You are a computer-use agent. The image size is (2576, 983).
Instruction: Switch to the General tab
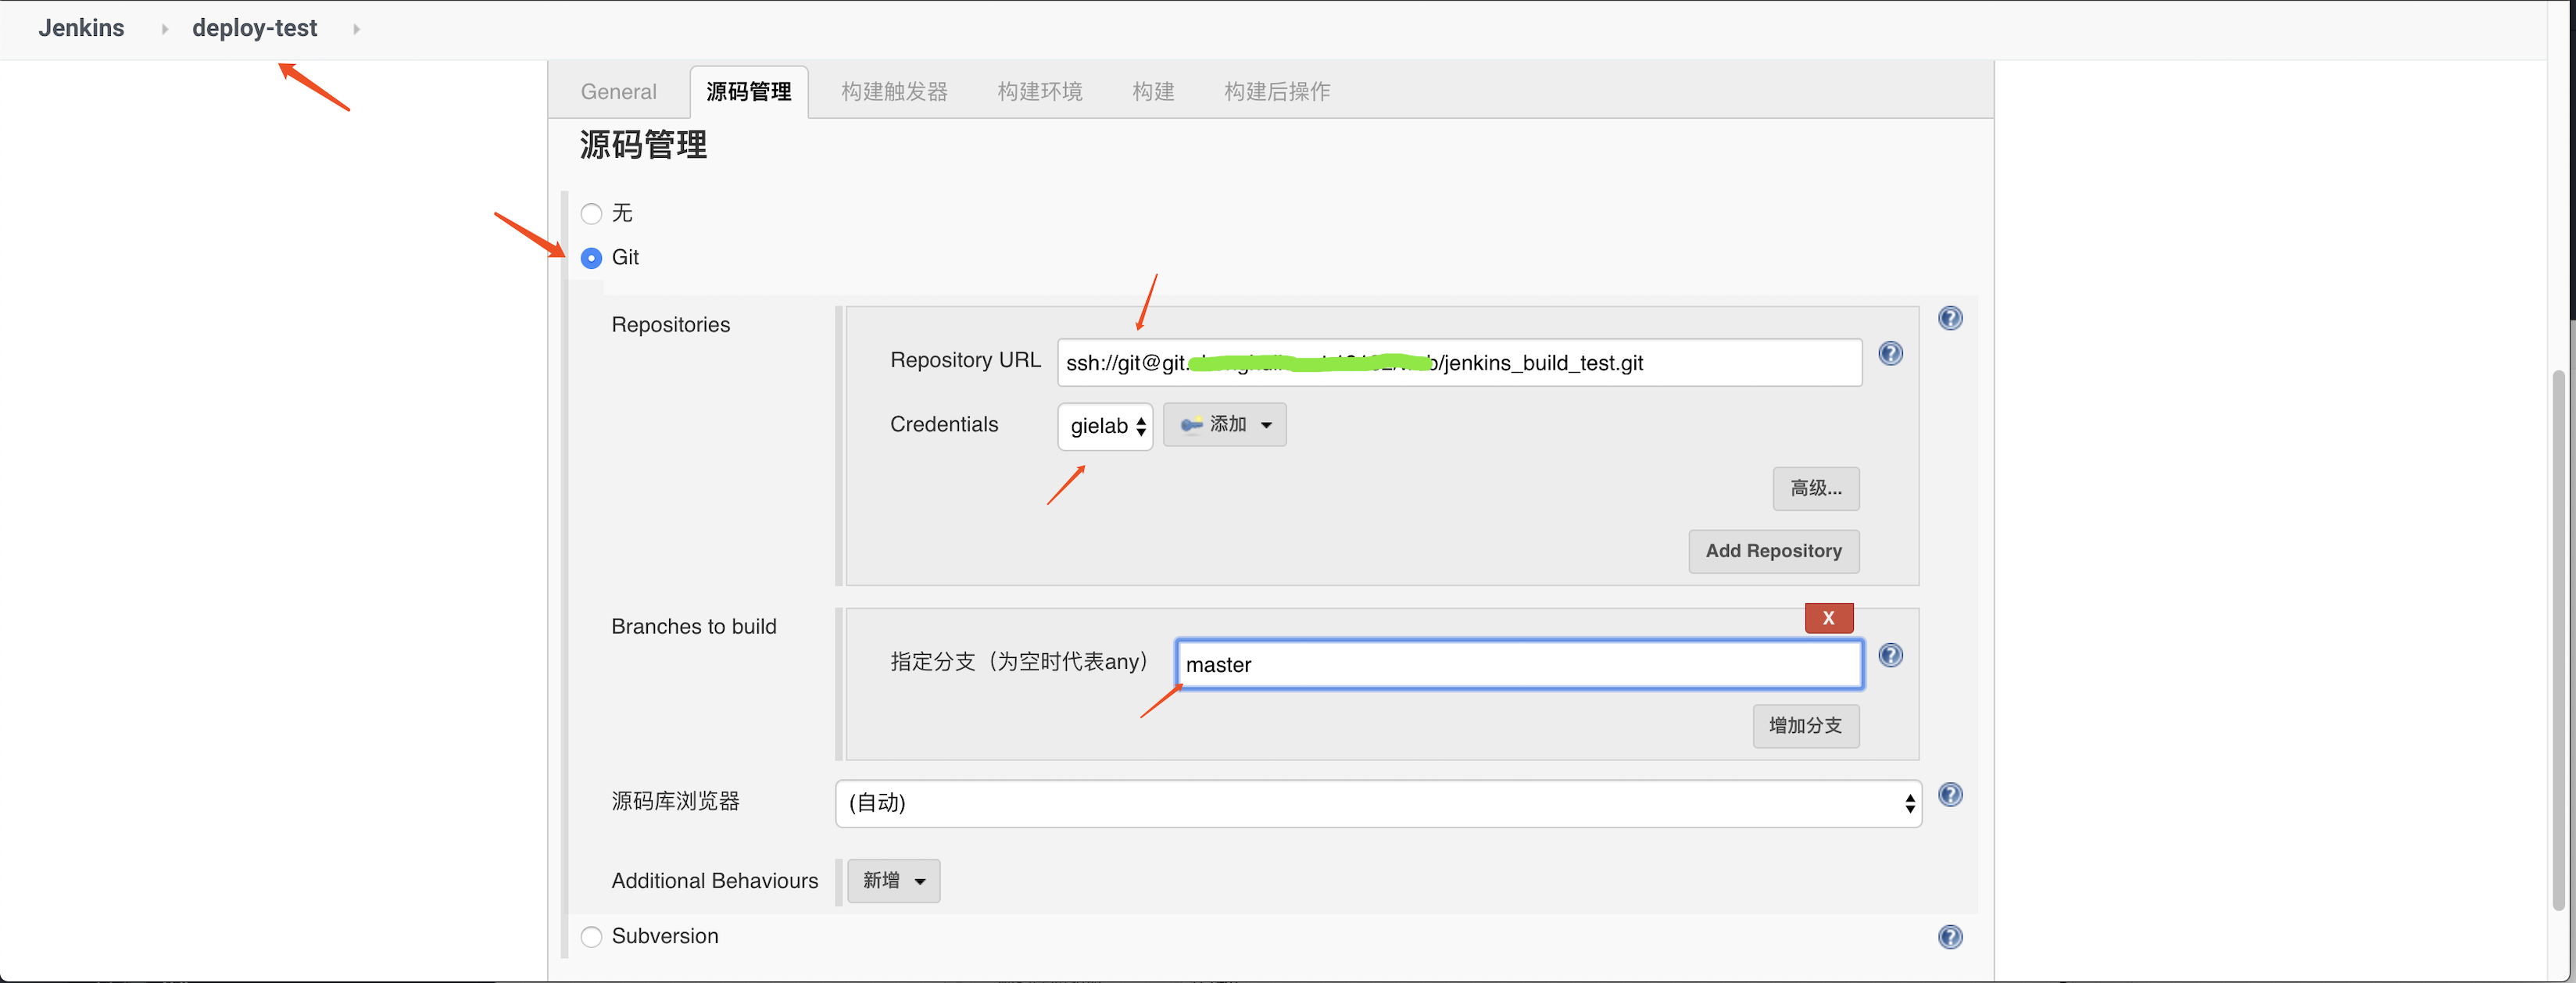(618, 92)
